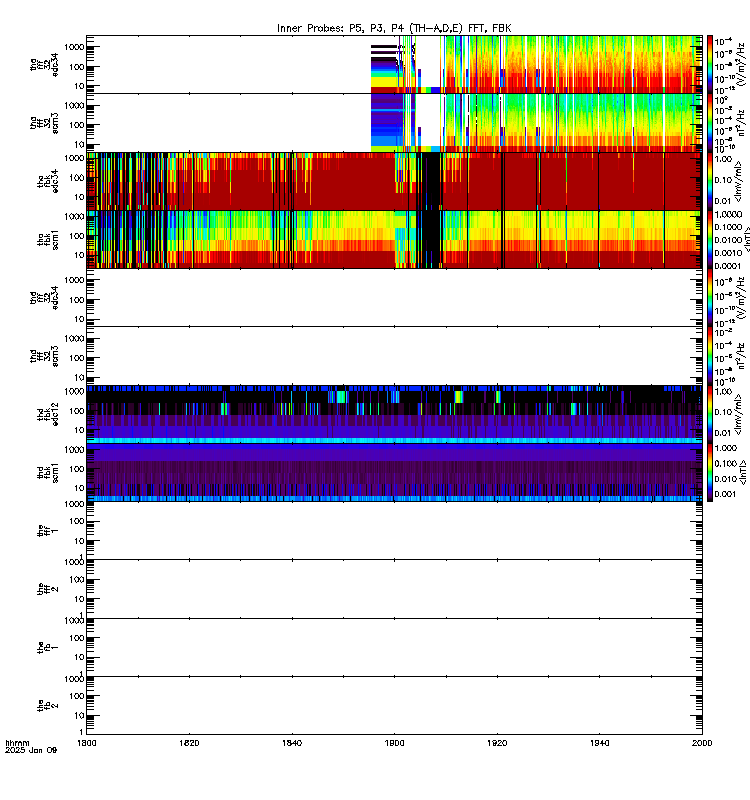Click the 'thd fbk scm1' panel label
Viewport: 750px width, 800px height.
pos(48,473)
